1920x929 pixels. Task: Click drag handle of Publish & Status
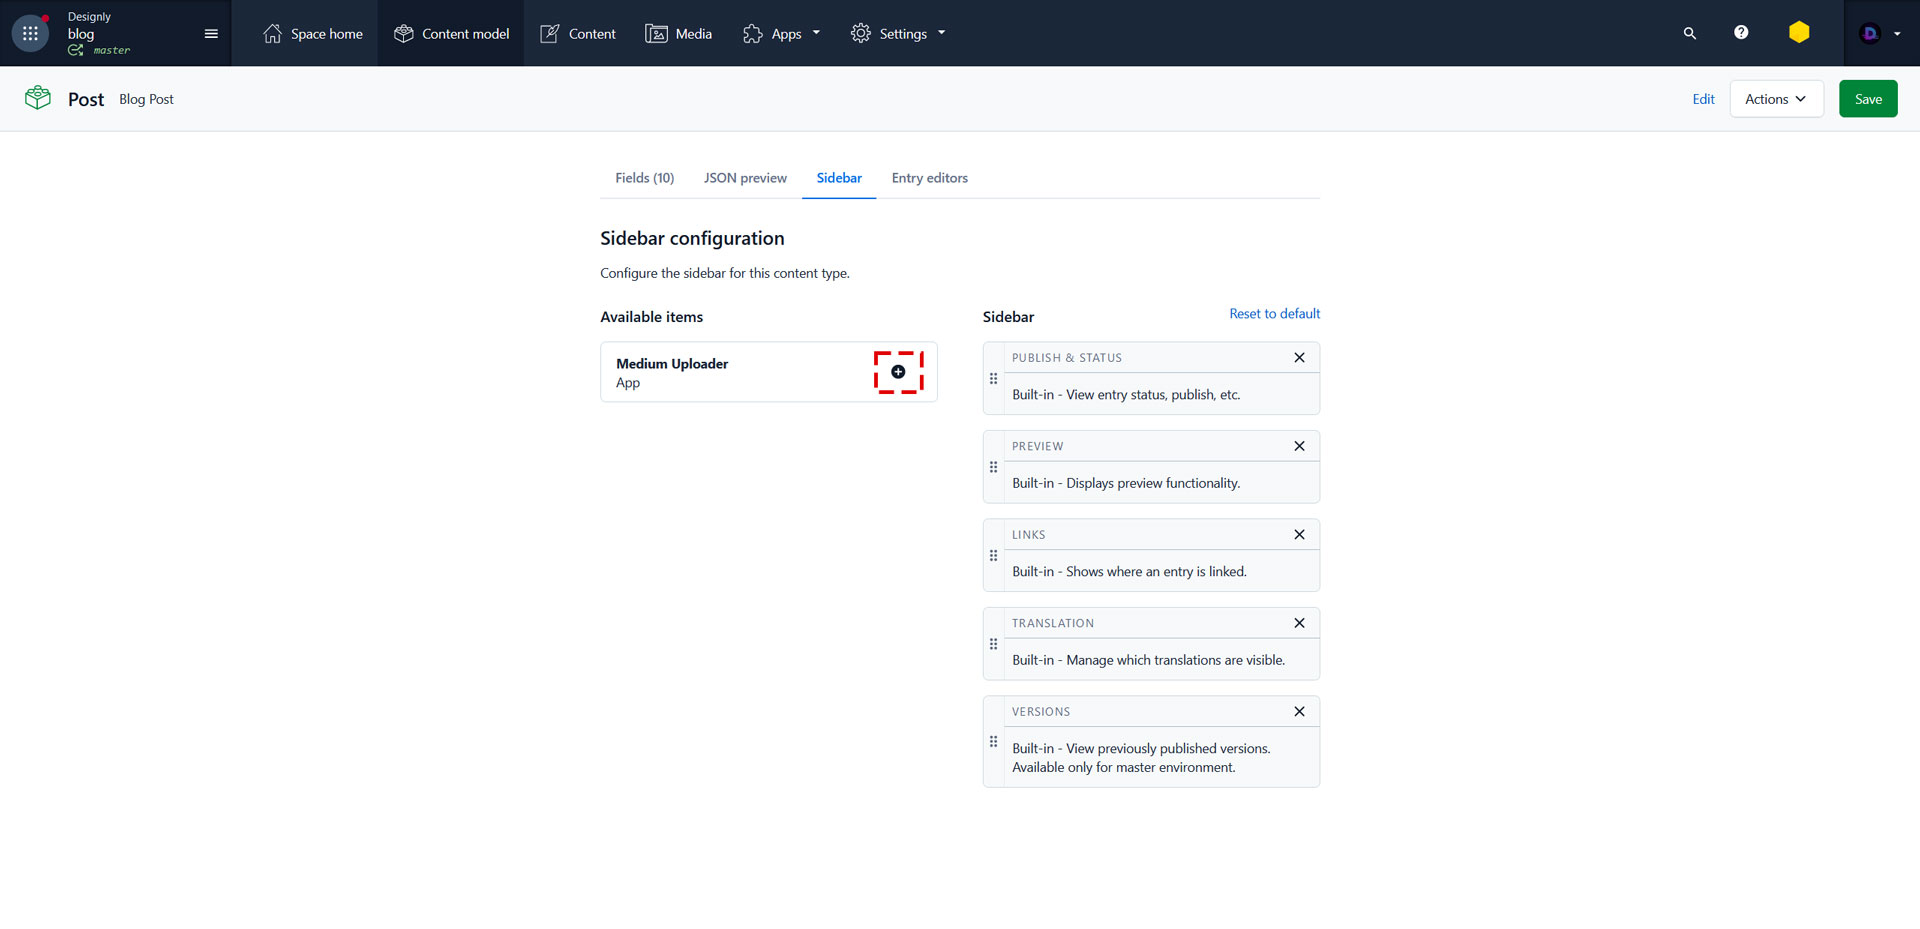(x=993, y=379)
